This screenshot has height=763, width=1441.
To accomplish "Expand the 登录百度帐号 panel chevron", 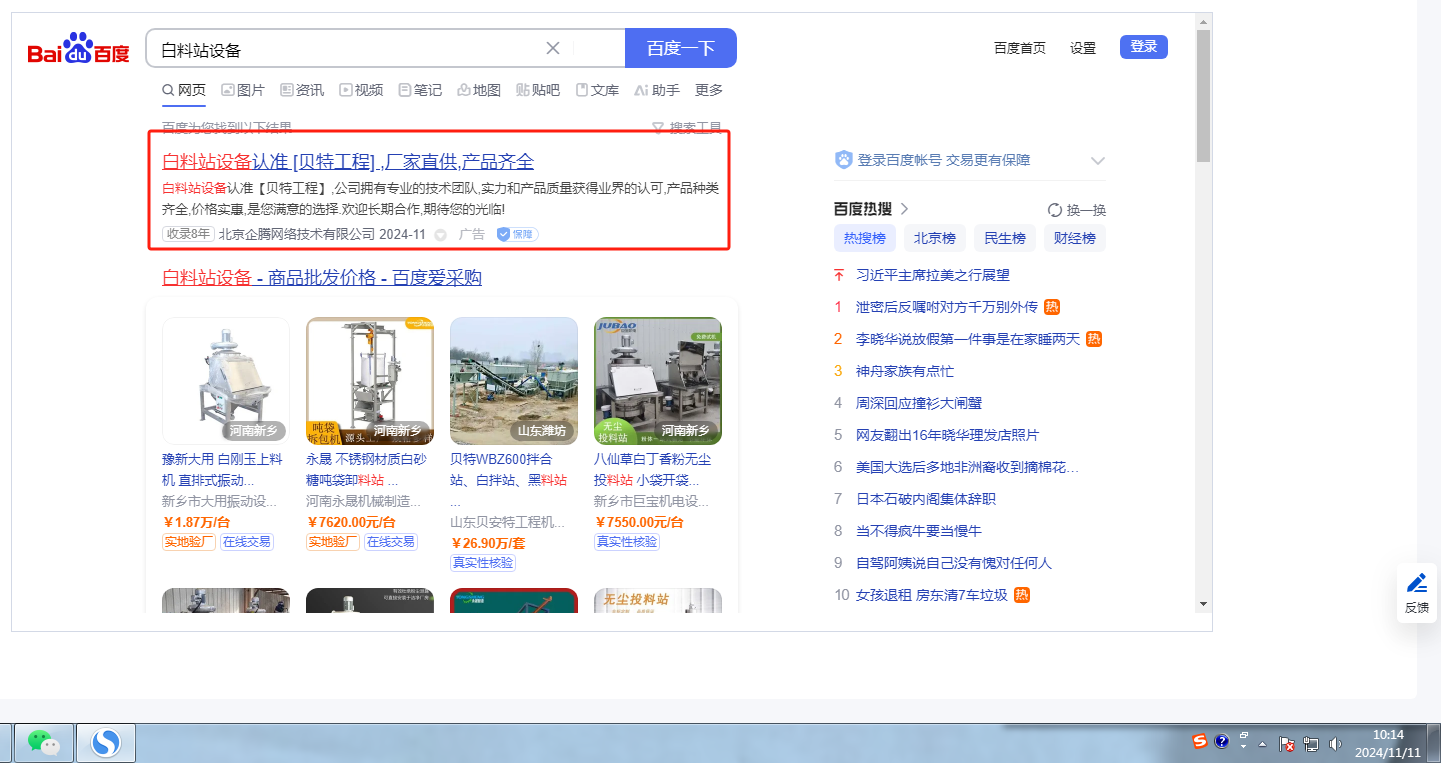I will [x=1097, y=161].
